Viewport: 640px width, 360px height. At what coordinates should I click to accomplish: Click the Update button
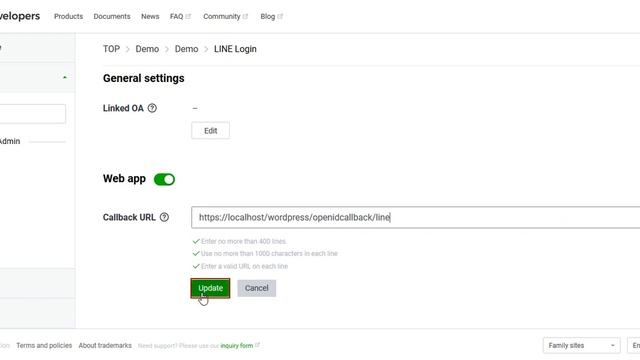210,288
